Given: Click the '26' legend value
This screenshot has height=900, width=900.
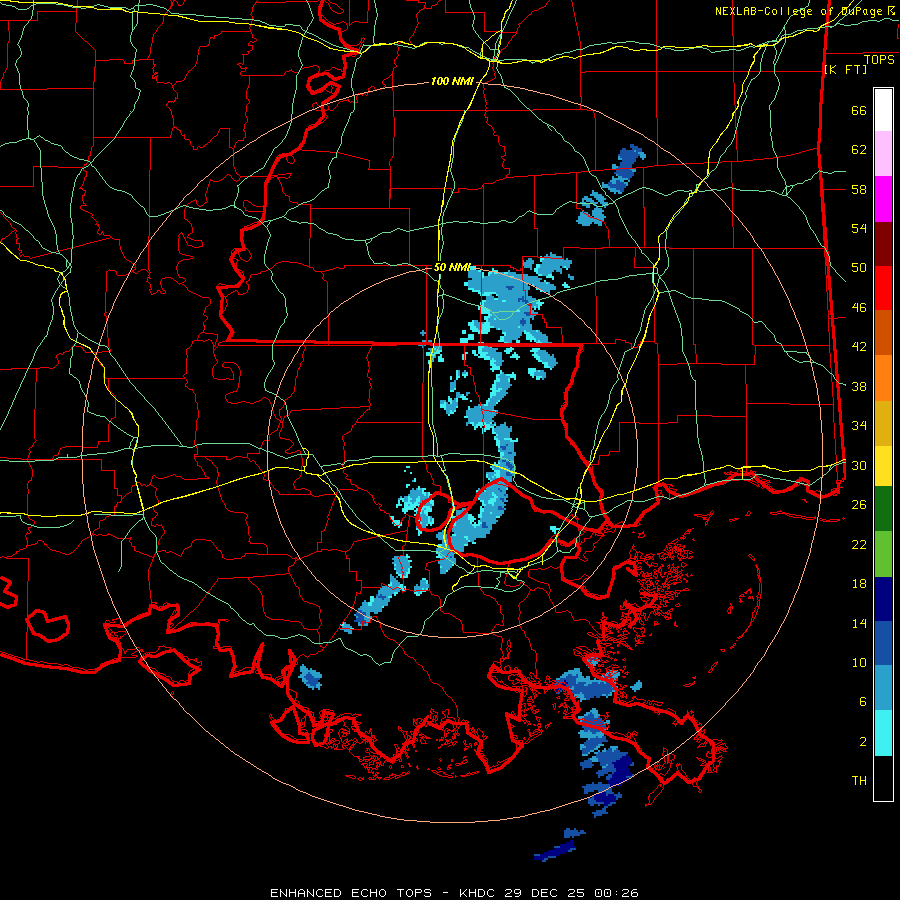Looking at the screenshot, I should pyautogui.click(x=859, y=505).
